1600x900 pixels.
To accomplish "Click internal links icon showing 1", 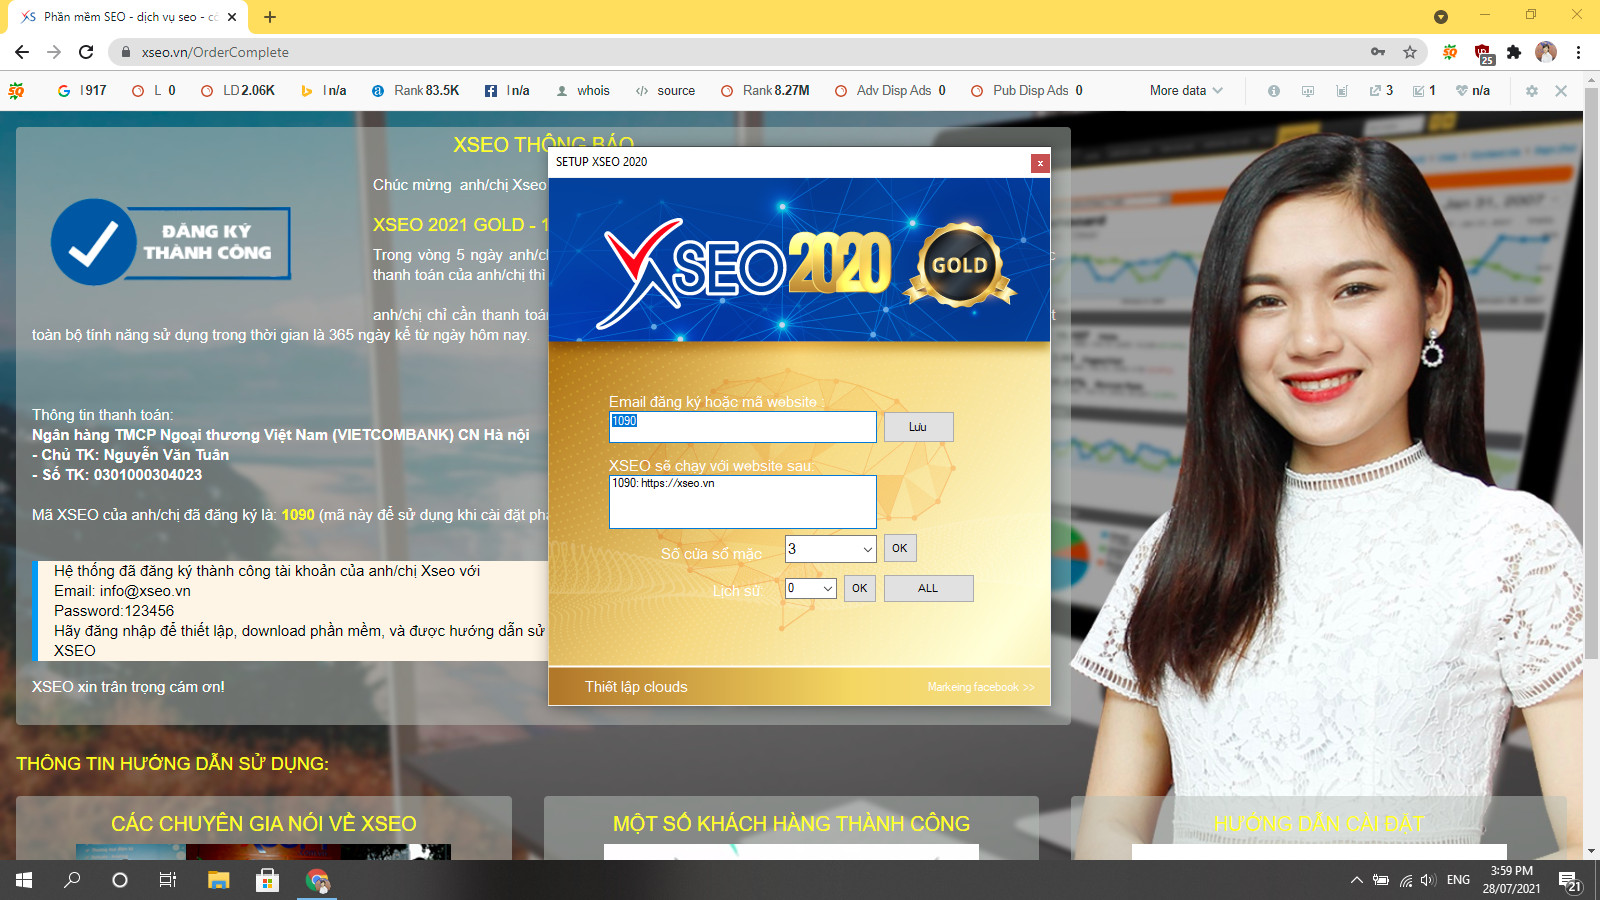I will pyautogui.click(x=1424, y=91).
